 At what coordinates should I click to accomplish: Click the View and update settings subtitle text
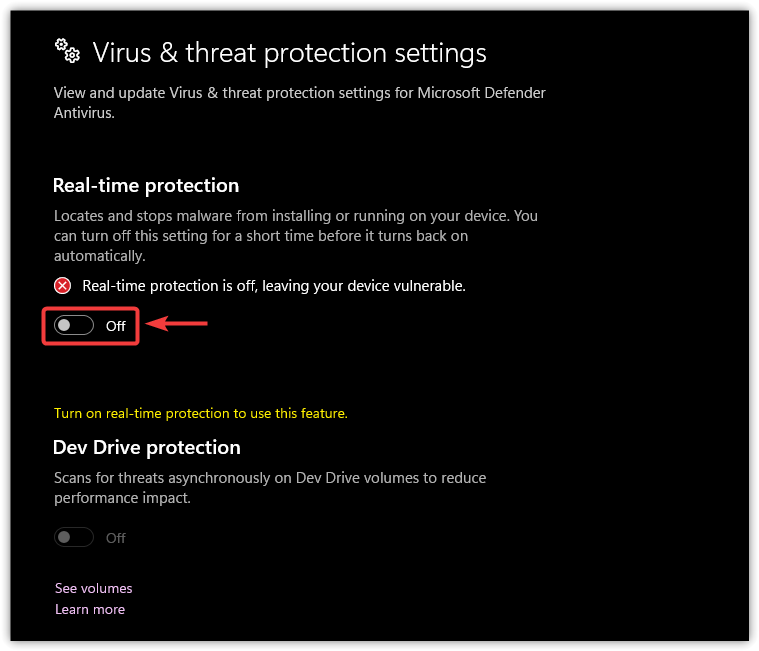pyautogui.click(x=299, y=94)
